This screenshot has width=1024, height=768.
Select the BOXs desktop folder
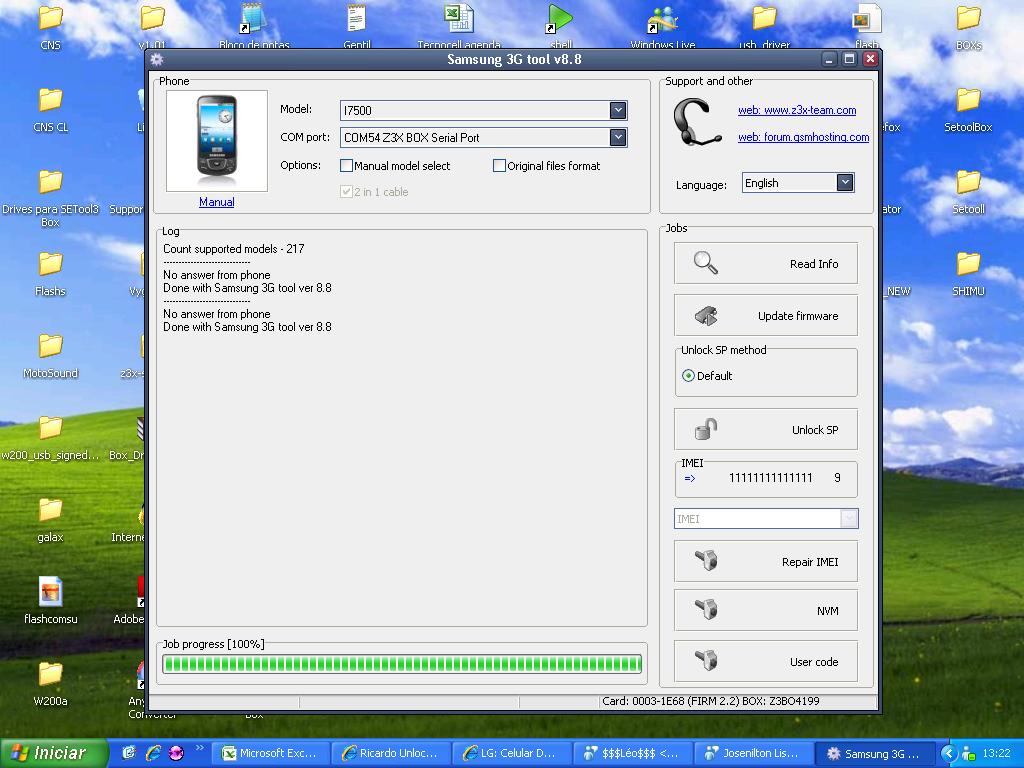pyautogui.click(x=968, y=27)
